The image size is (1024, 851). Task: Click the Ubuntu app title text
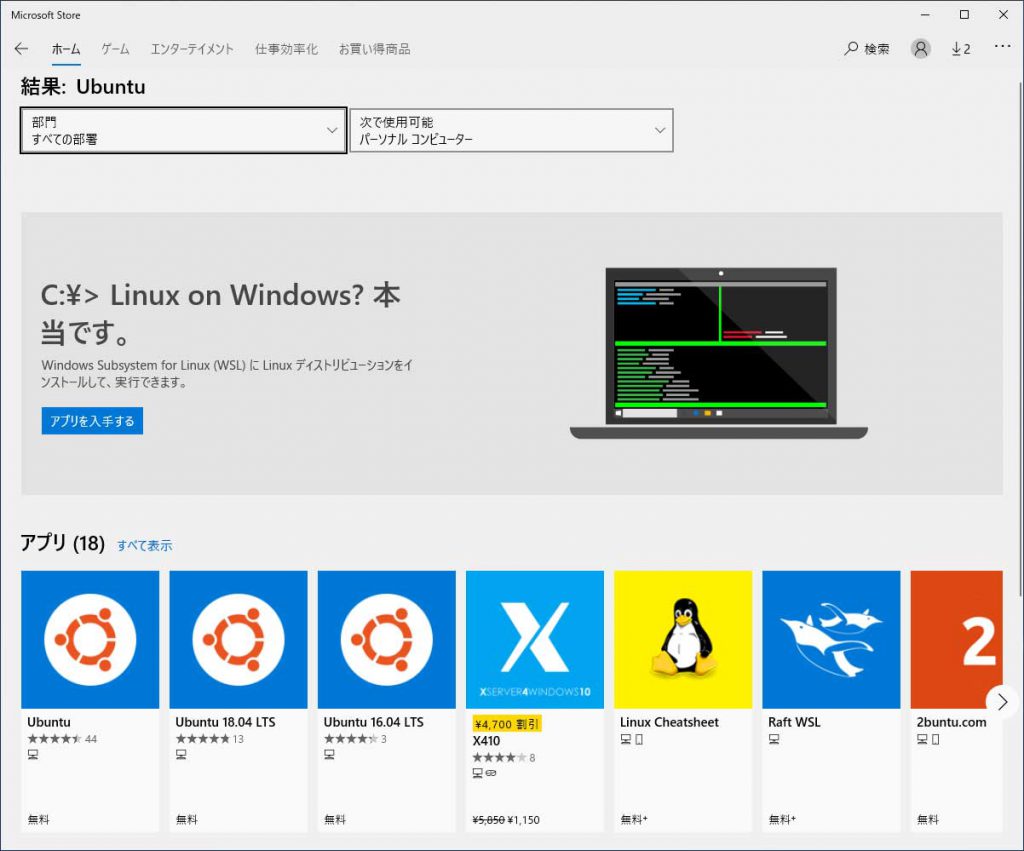click(49, 722)
